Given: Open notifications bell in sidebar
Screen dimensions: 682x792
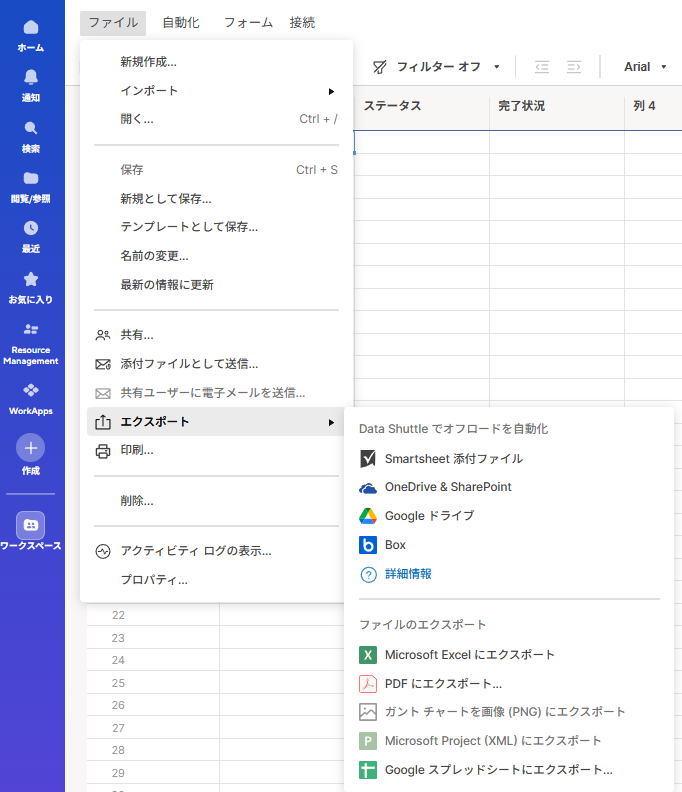Looking at the screenshot, I should 31,85.
